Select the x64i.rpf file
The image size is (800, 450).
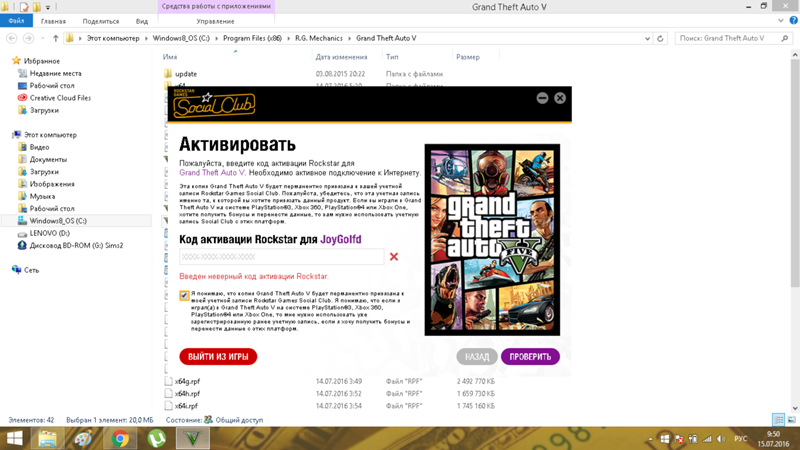(x=186, y=406)
